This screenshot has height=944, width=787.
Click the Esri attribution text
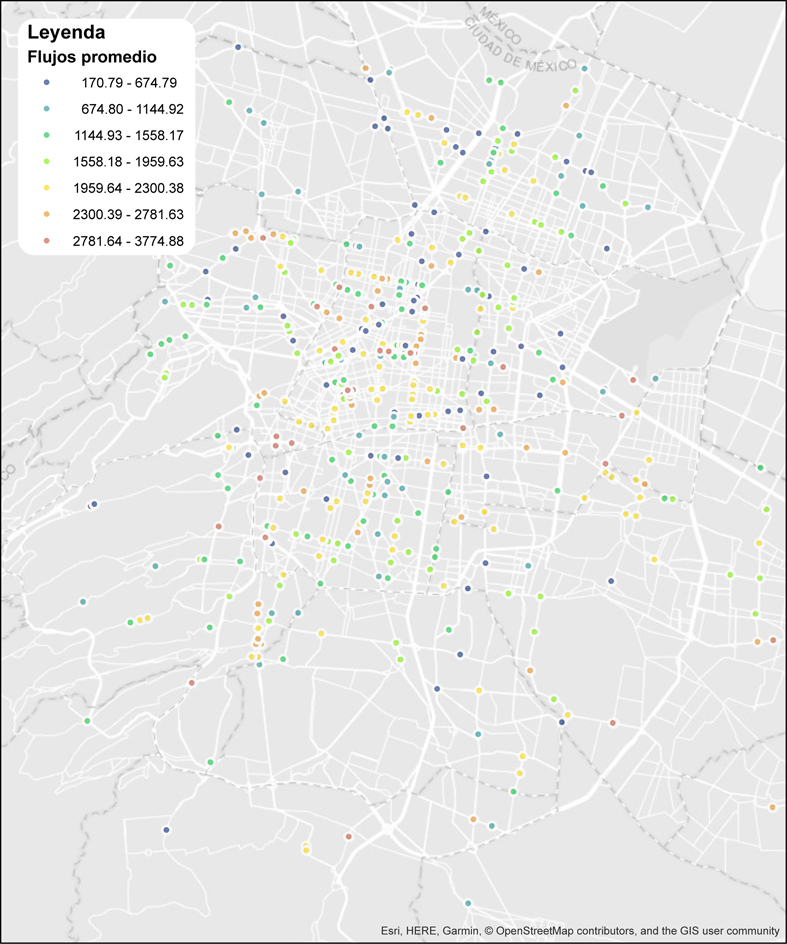392,930
